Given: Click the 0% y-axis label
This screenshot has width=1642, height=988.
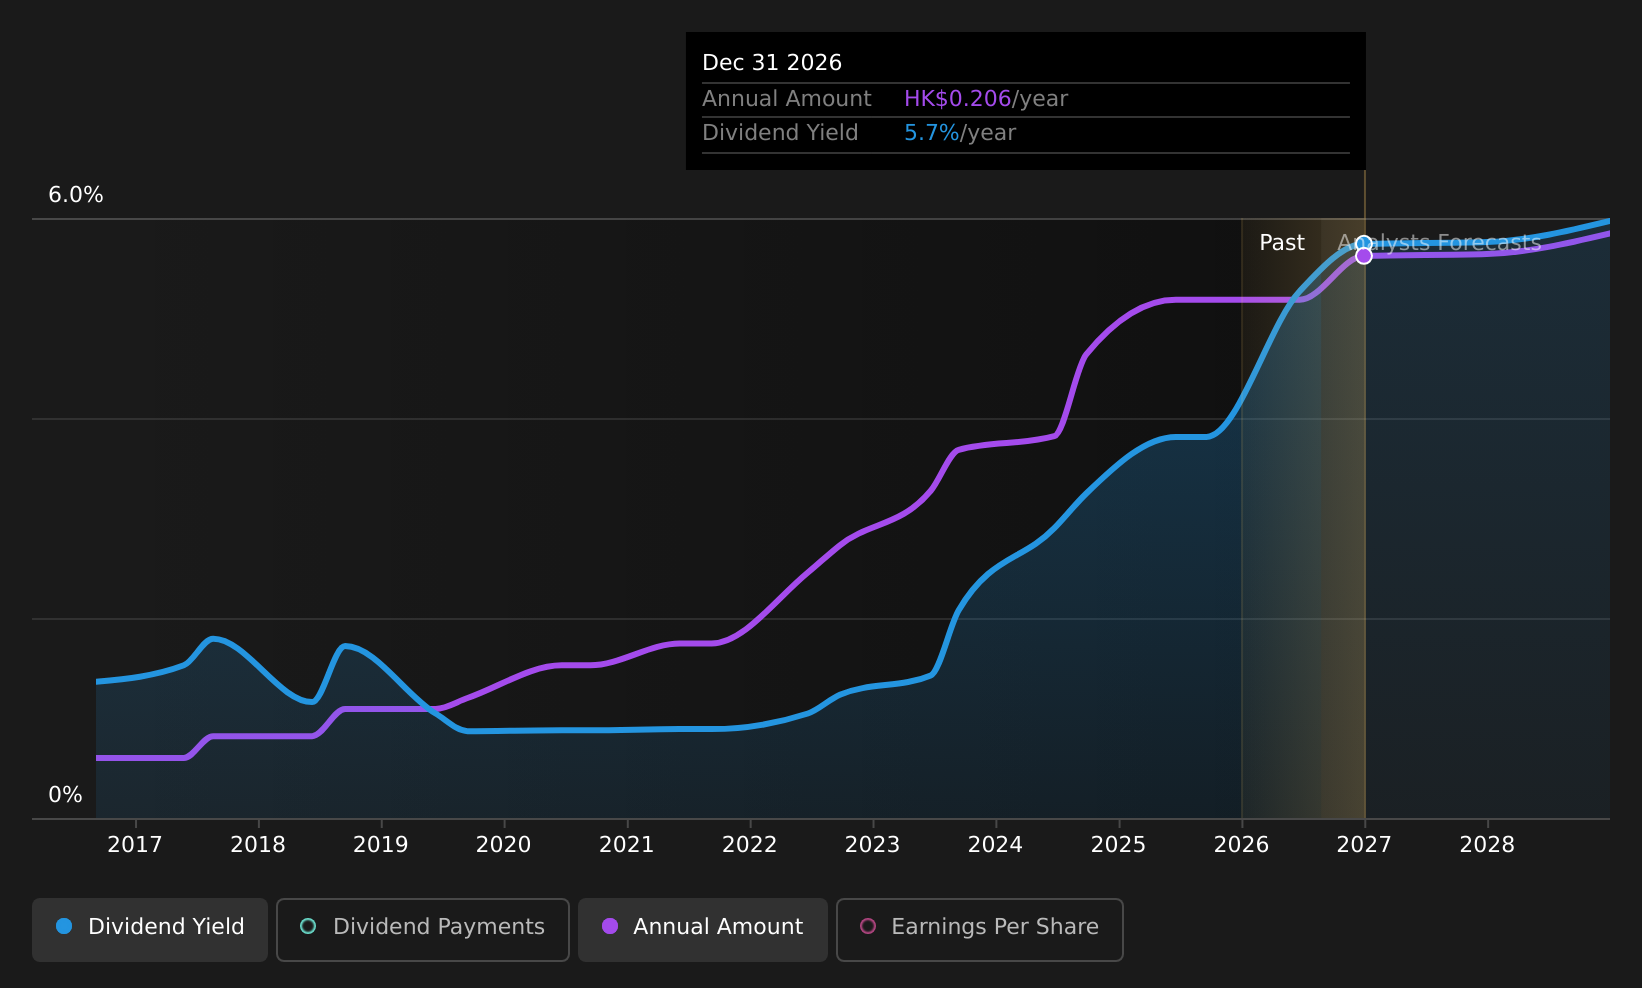Looking at the screenshot, I should coord(66,795).
